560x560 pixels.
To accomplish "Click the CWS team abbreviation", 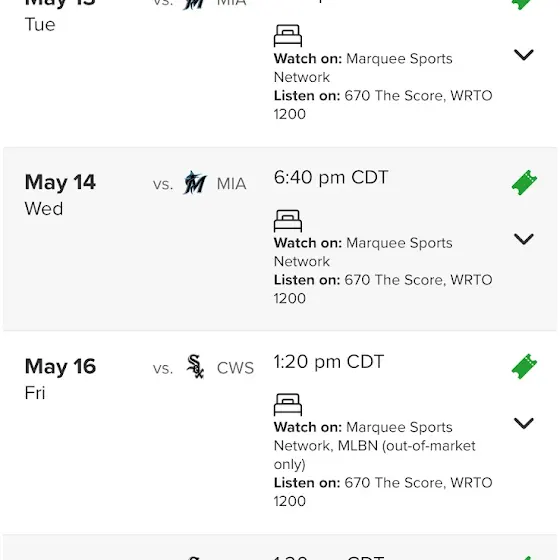I will (235, 368).
